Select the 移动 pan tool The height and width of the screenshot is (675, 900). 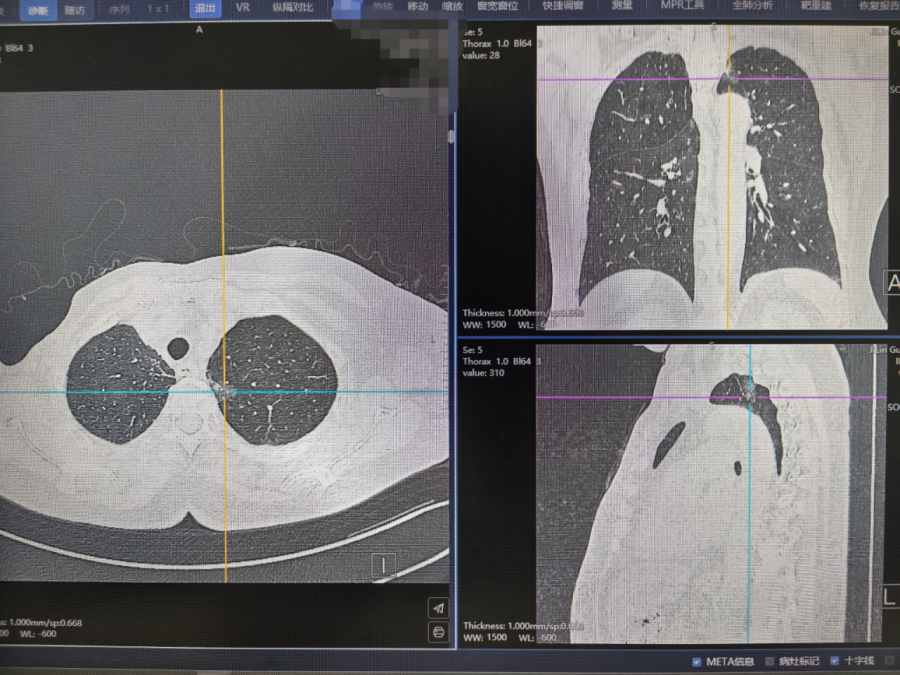417,6
